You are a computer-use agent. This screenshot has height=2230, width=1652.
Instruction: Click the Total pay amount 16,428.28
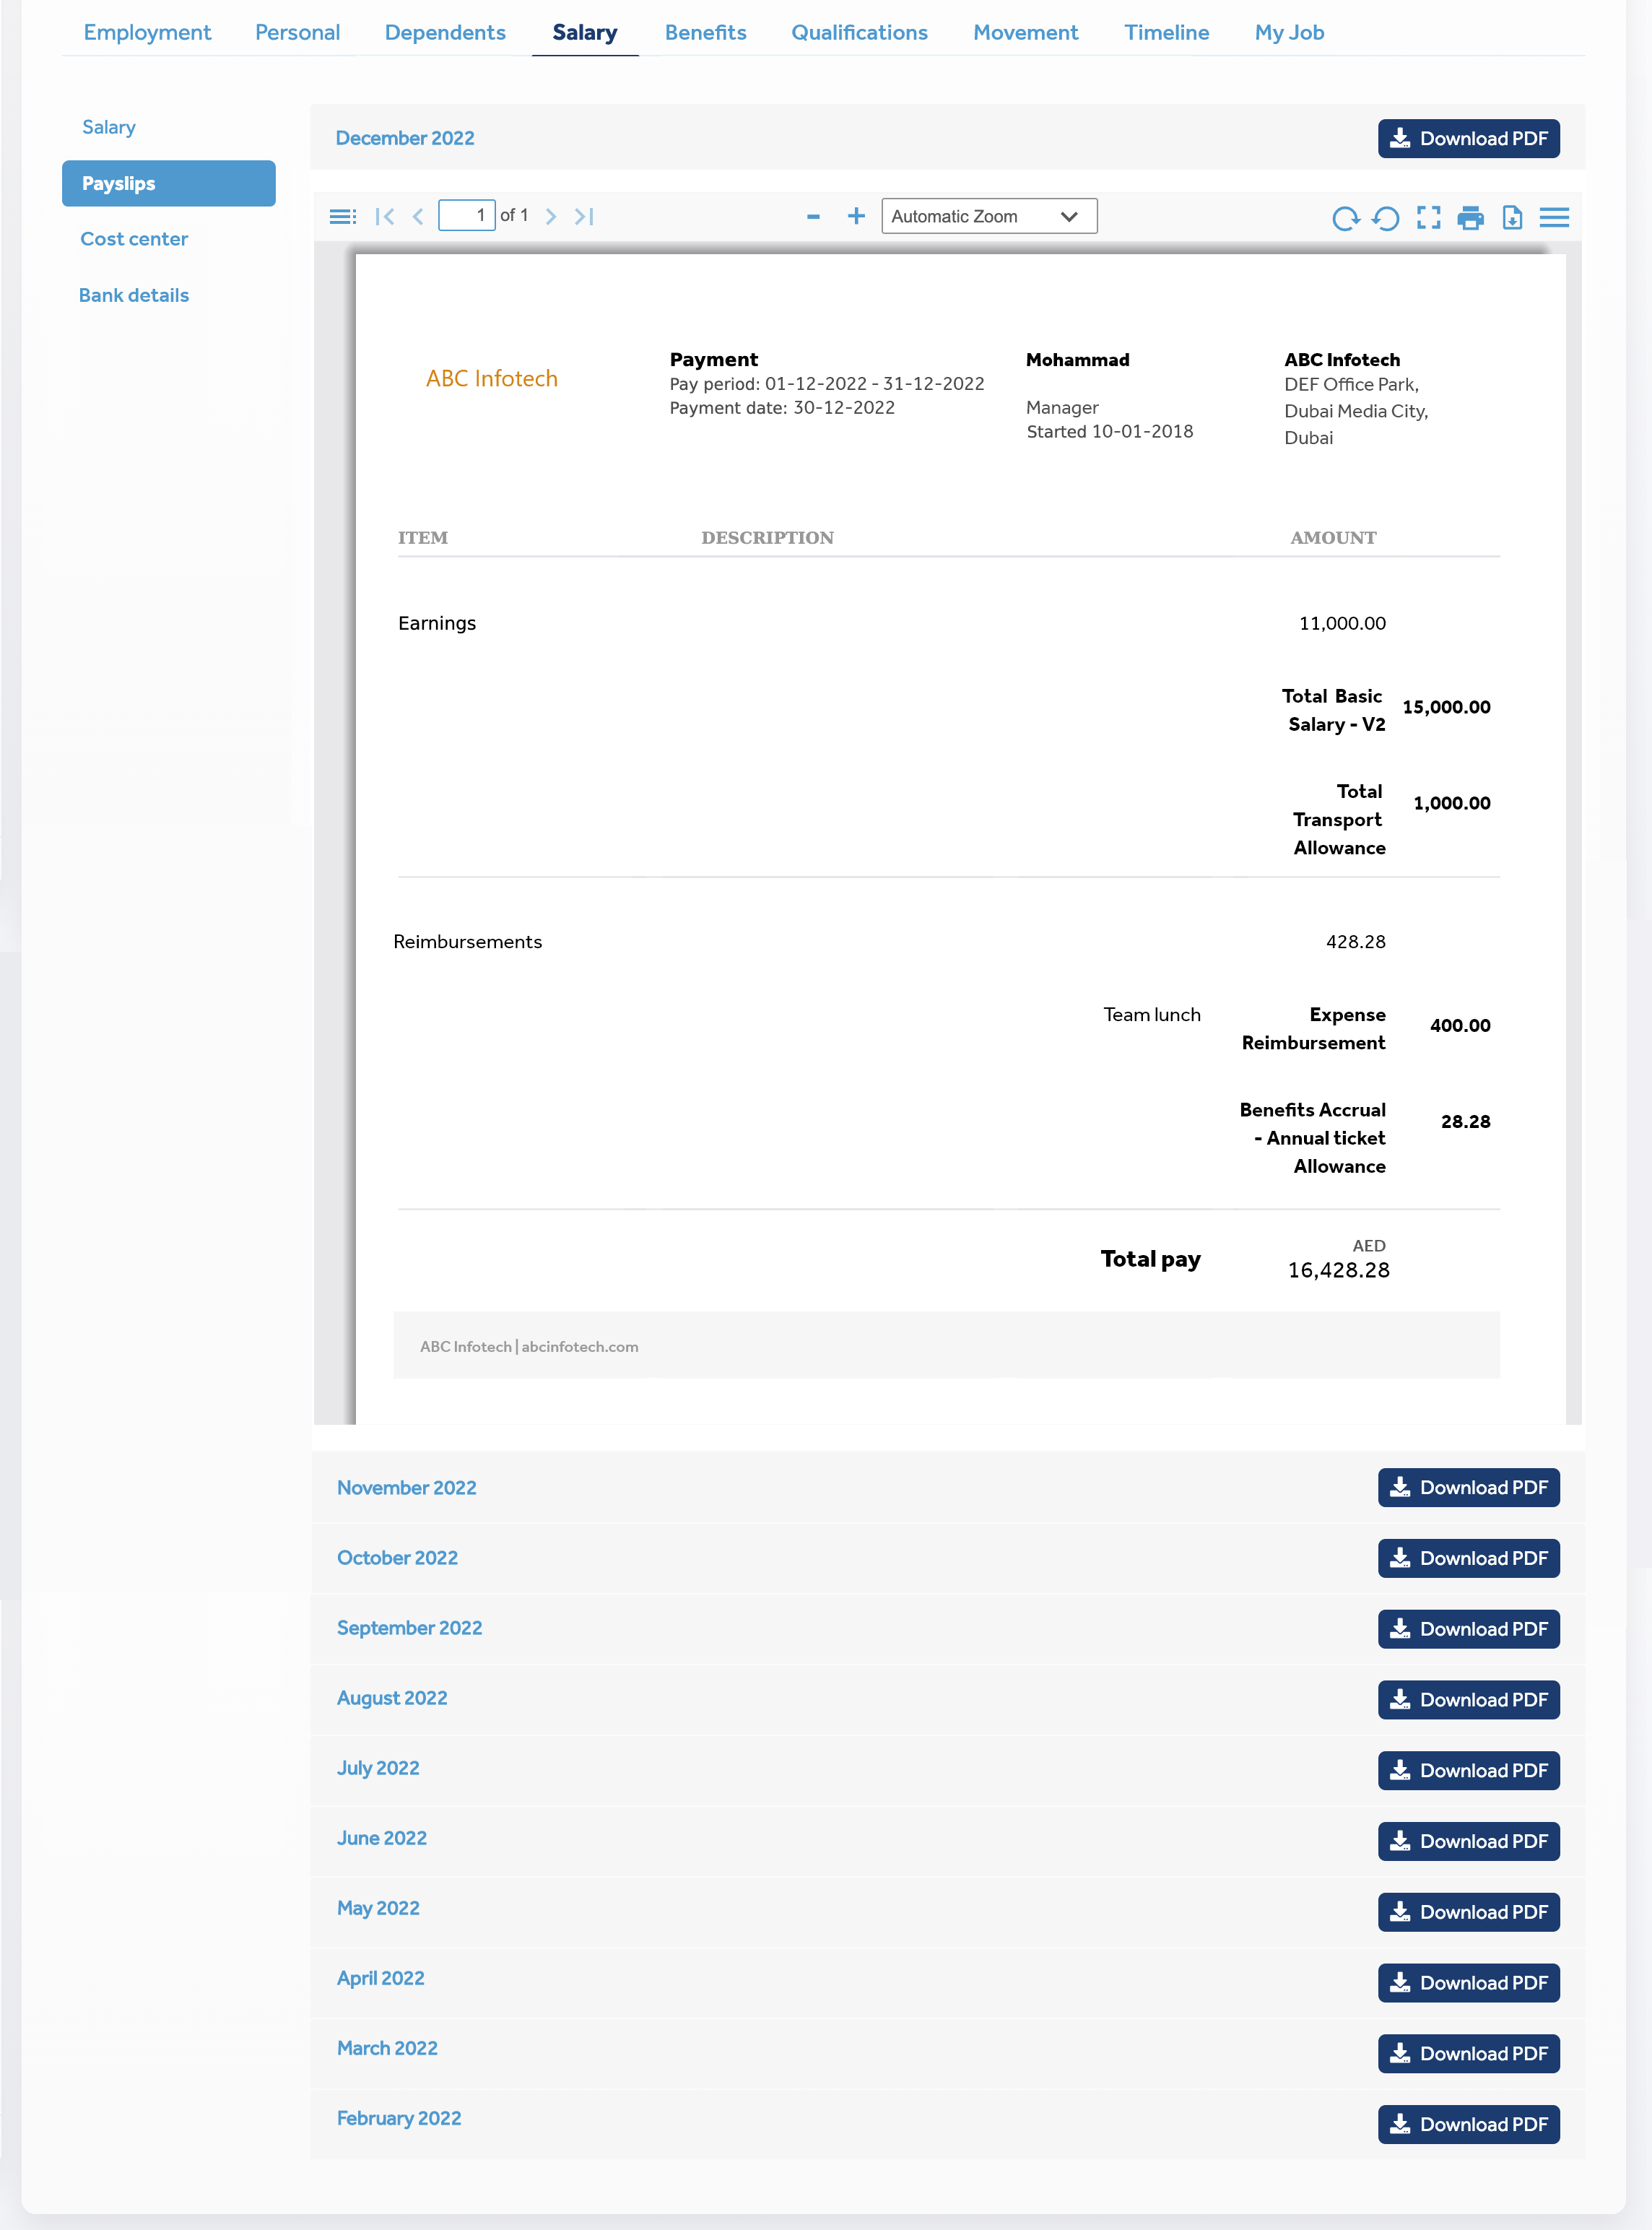tap(1338, 1270)
